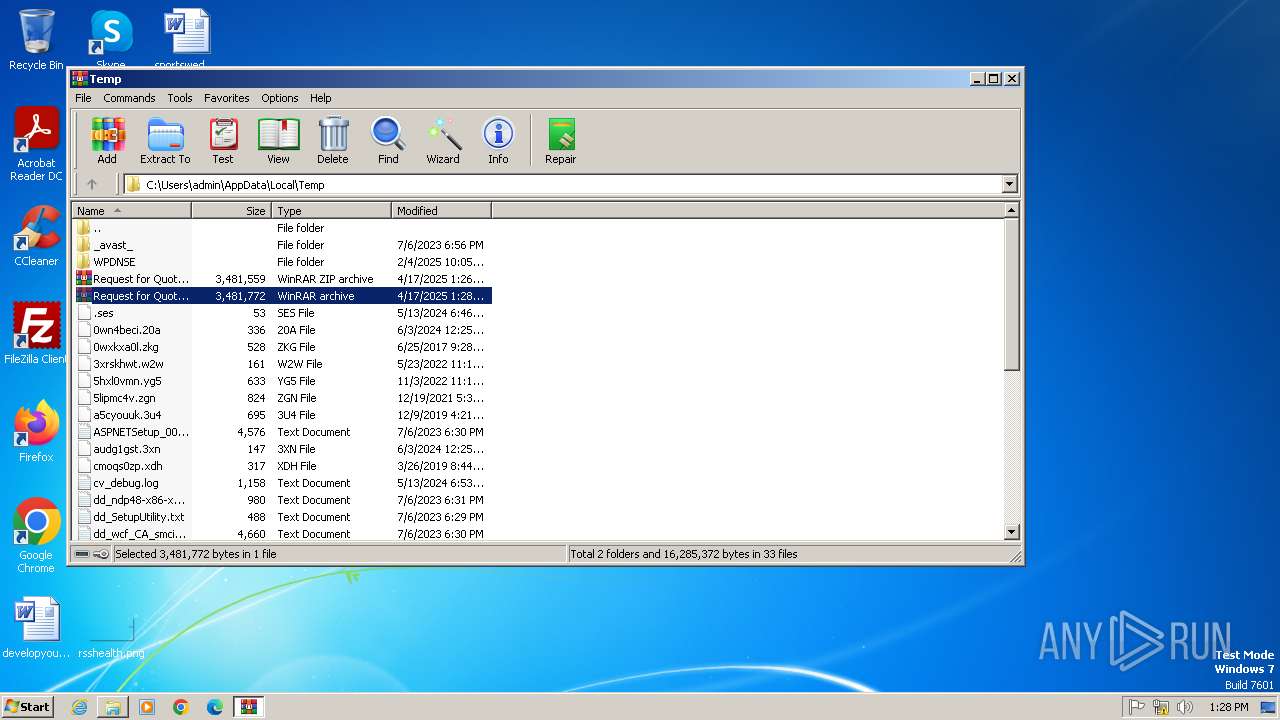Select file 0wxkxa0l.zkg
The image size is (1280, 720).
click(282, 347)
